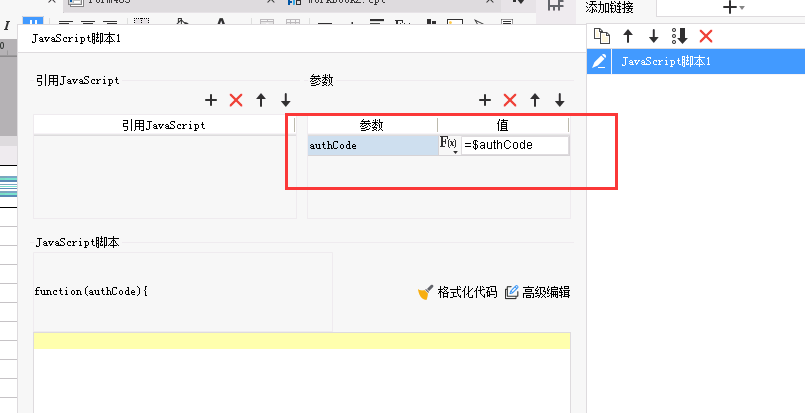Open the F(x) value type dropdown
The width and height of the screenshot is (805, 413).
tap(449, 145)
